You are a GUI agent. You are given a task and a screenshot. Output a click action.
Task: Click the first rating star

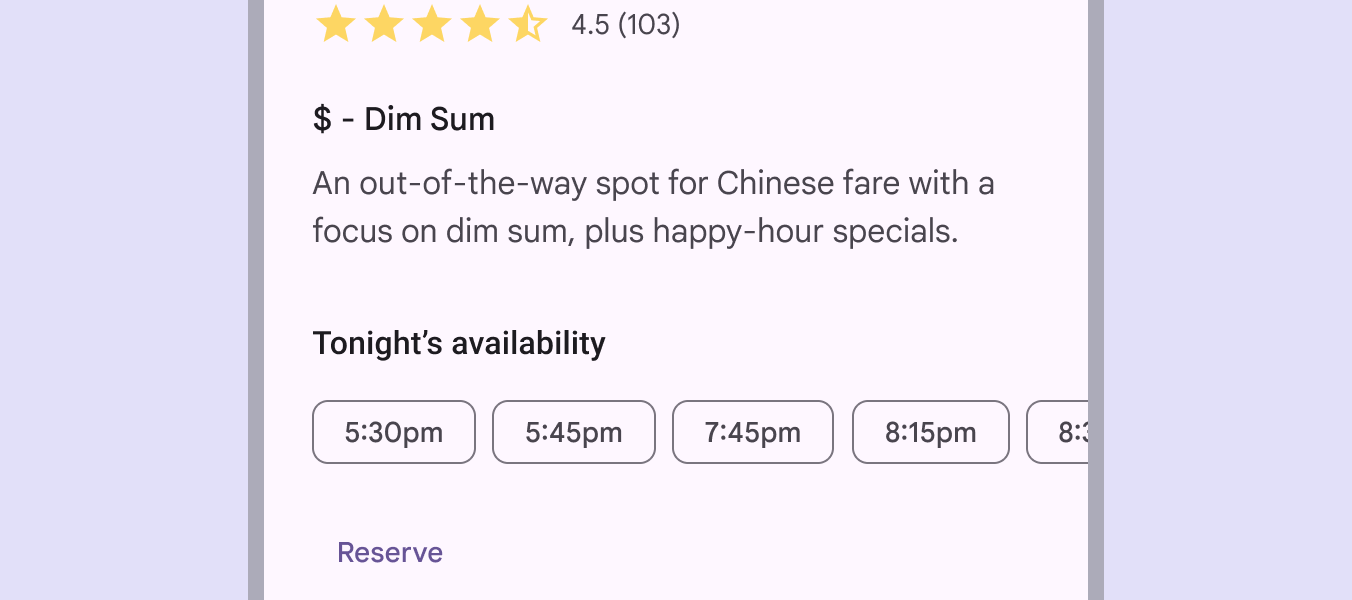pyautogui.click(x=335, y=25)
